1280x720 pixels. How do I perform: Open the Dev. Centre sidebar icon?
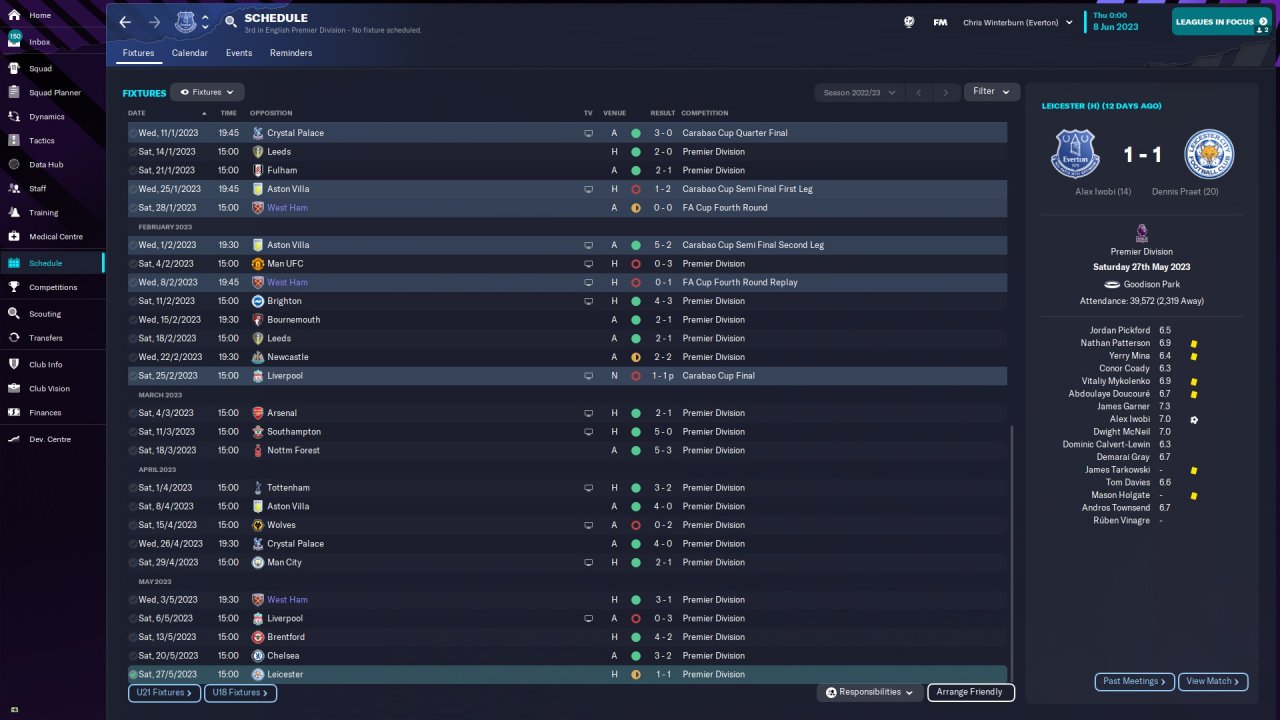coord(14,440)
